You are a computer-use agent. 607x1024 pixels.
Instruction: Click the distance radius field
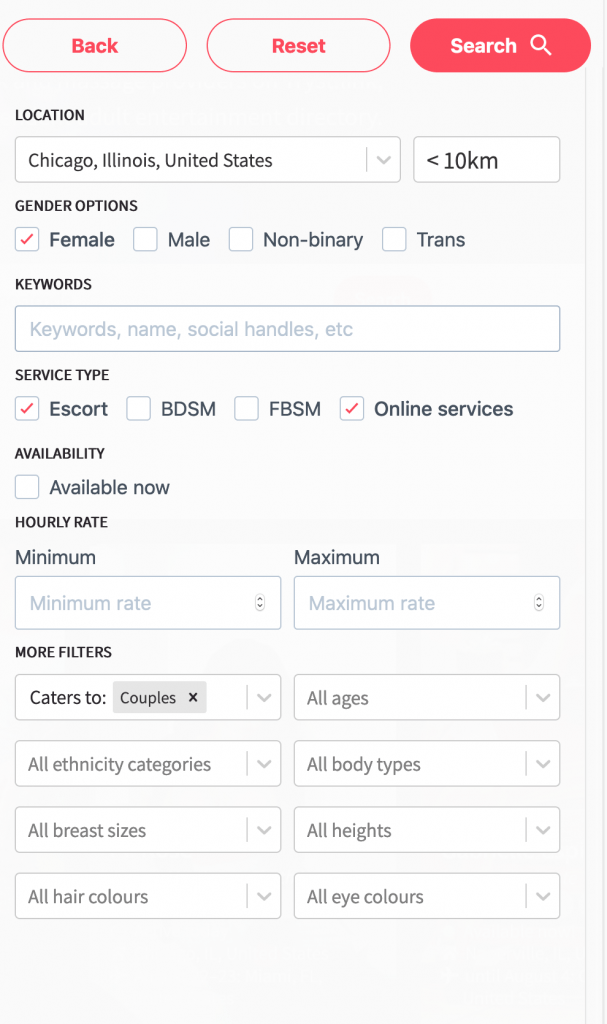point(486,160)
